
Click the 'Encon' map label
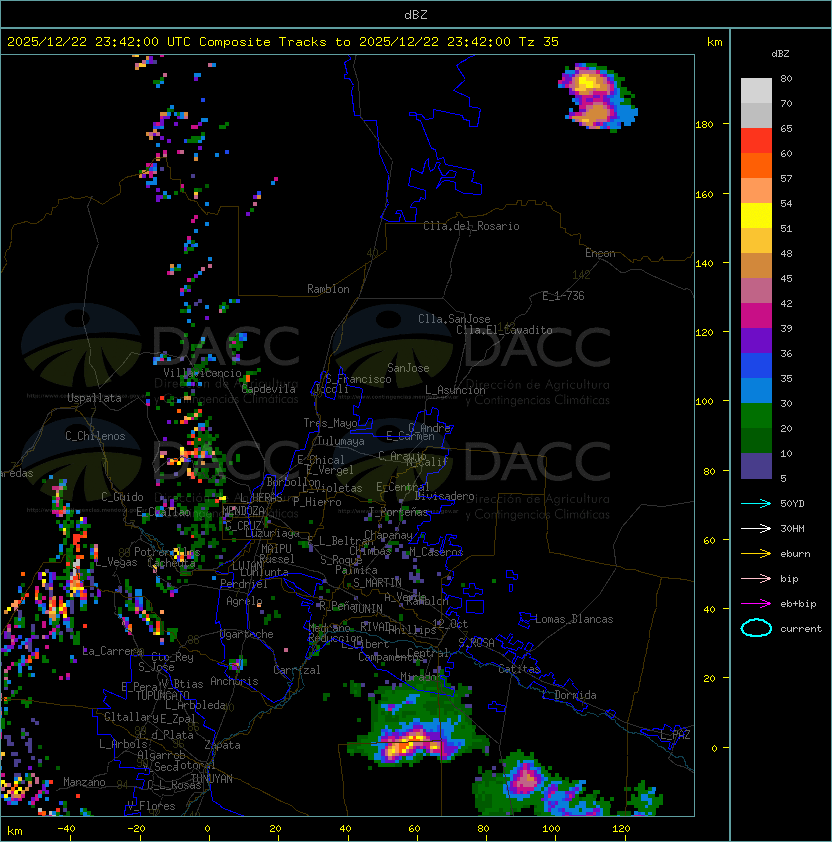[x=600, y=253]
